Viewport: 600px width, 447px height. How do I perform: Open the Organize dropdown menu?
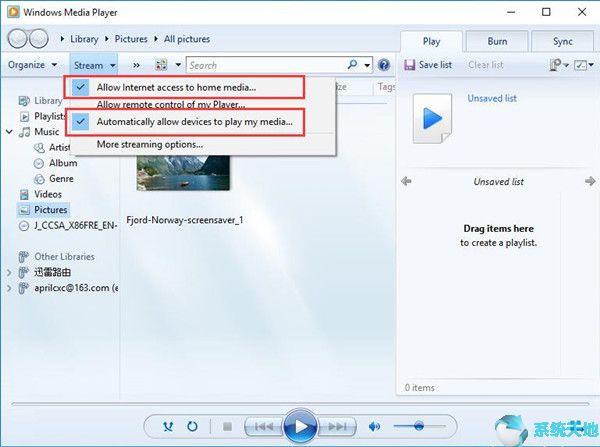point(32,65)
